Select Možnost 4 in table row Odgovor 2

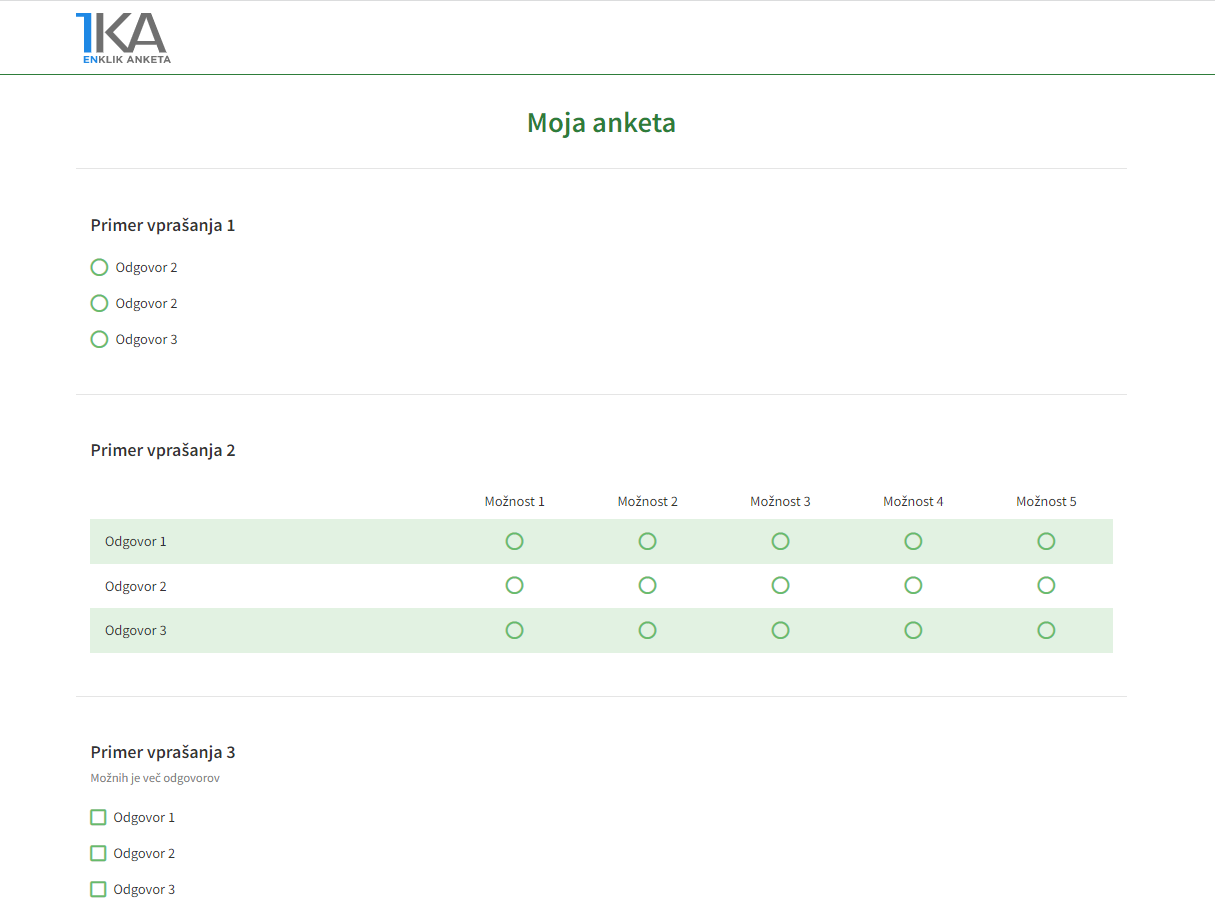click(x=913, y=585)
